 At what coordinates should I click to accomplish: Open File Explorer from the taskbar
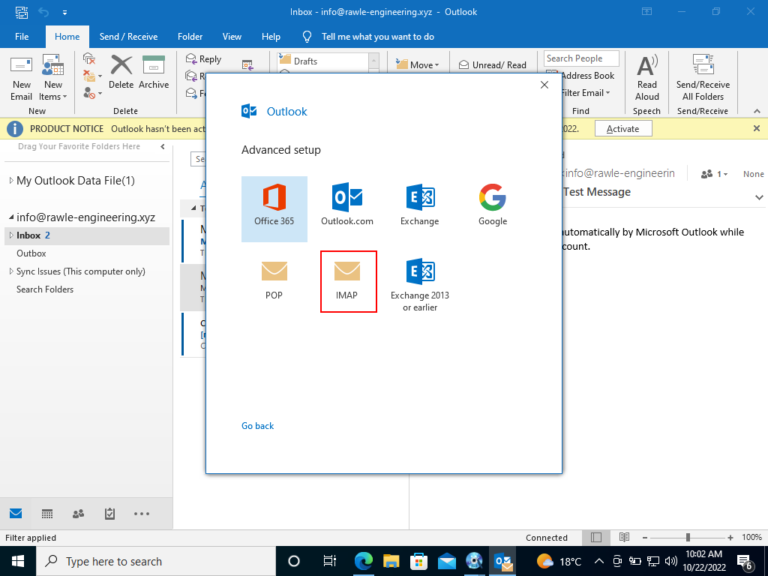pos(391,561)
